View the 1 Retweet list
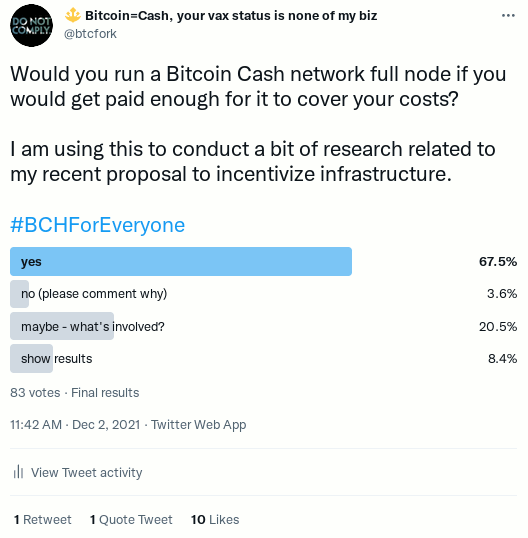This screenshot has height=538, width=528. point(43,519)
